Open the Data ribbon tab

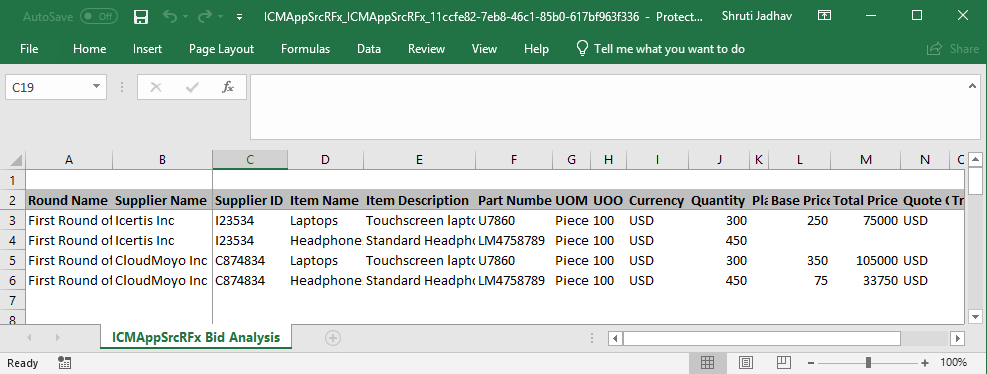[x=369, y=48]
